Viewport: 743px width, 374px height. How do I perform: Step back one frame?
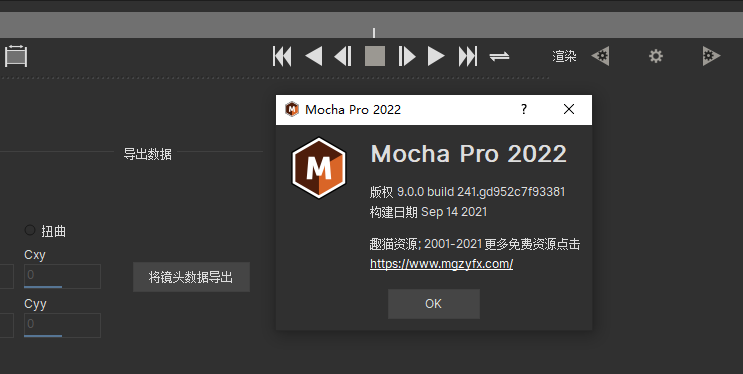pyautogui.click(x=343, y=56)
